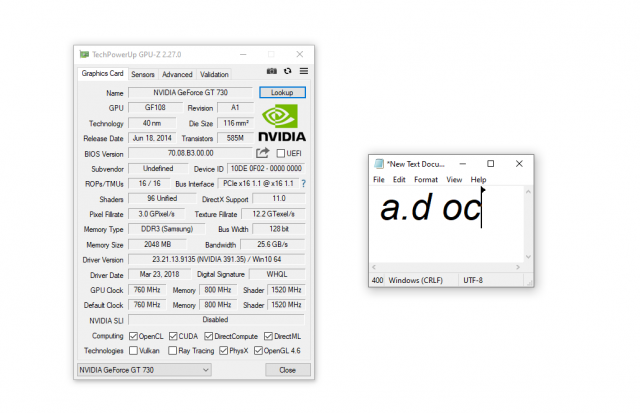Viewport: 640px width, 413px height.
Task: Open the NVIDIA GeForce GT 730 GPU dropdown
Action: (x=144, y=370)
